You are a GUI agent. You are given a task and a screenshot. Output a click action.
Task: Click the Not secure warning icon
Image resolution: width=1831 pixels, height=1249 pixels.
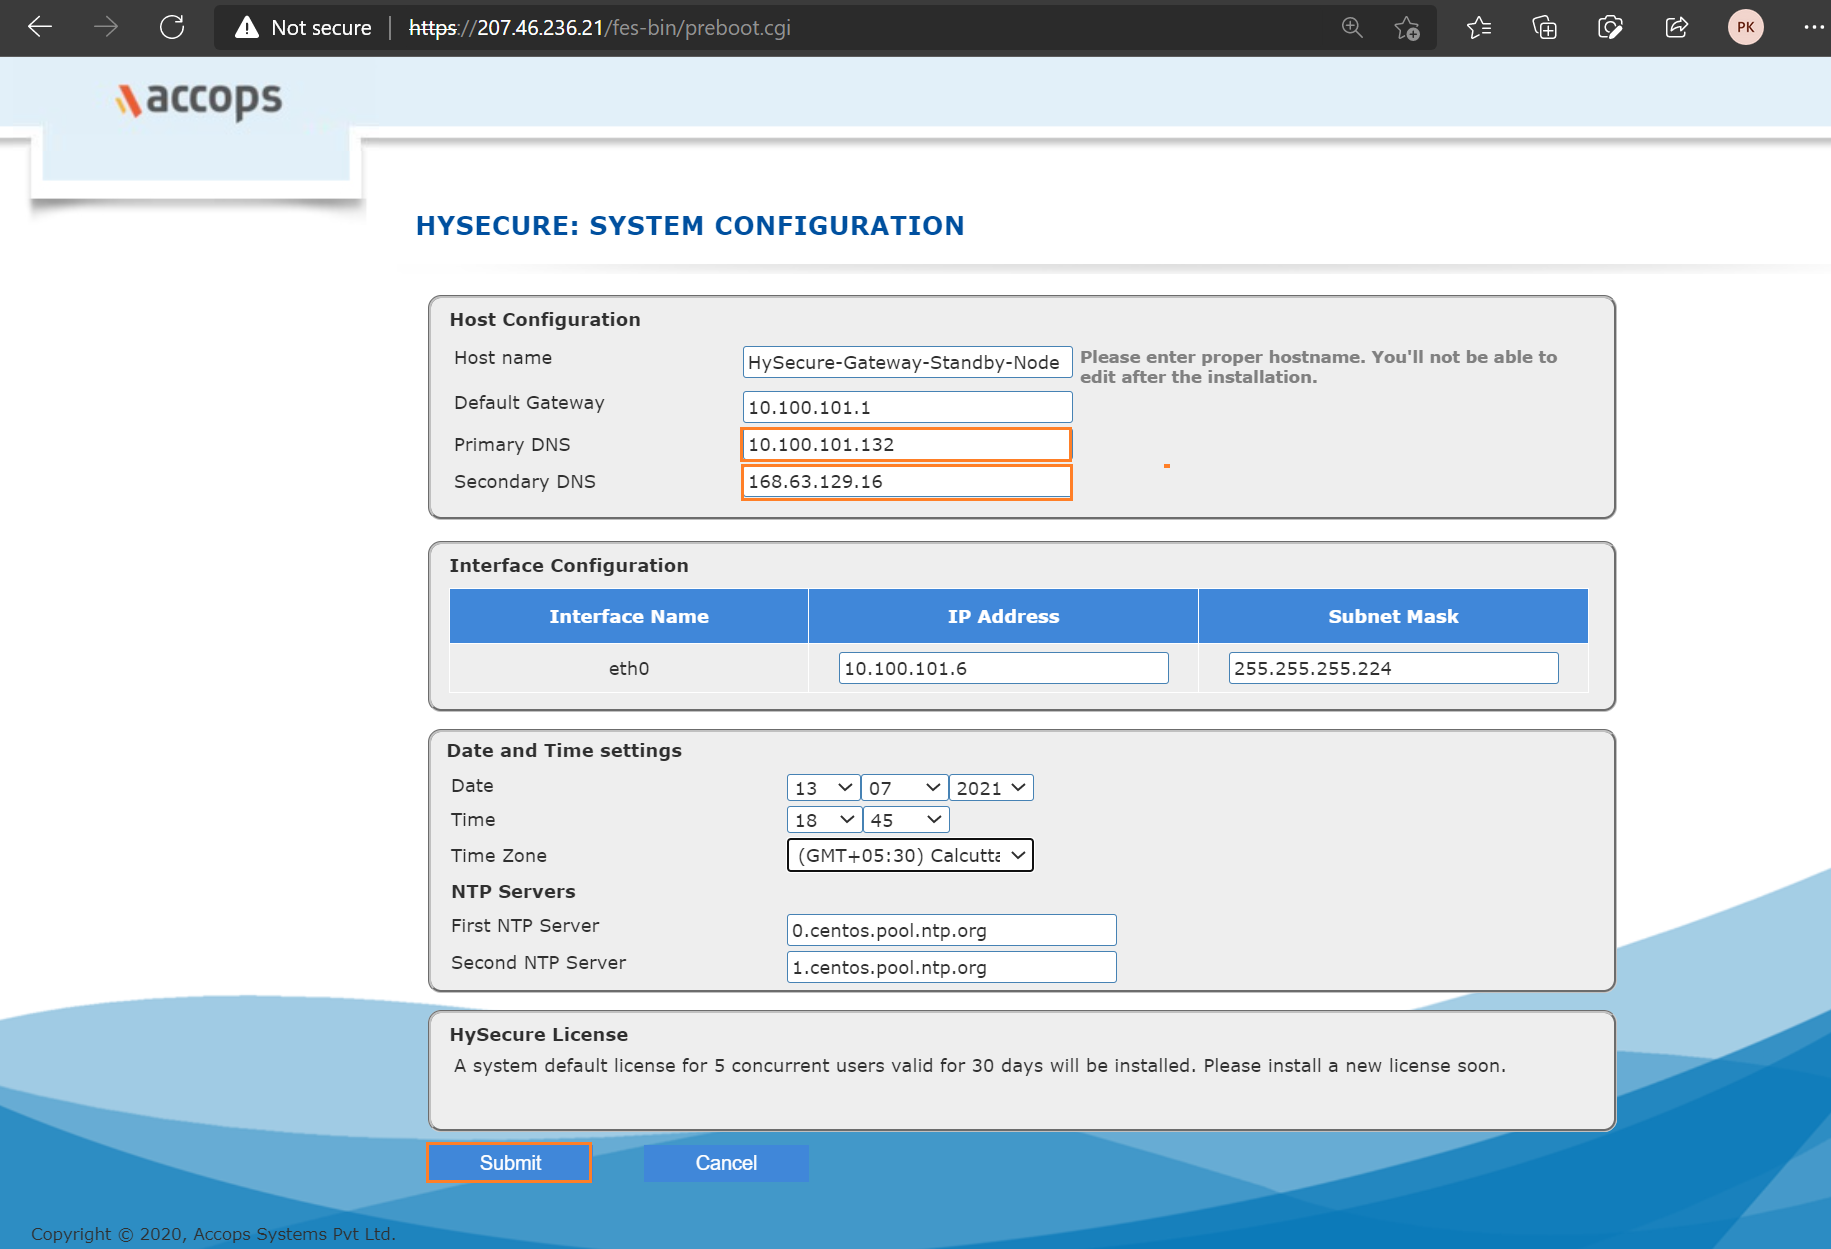point(247,28)
